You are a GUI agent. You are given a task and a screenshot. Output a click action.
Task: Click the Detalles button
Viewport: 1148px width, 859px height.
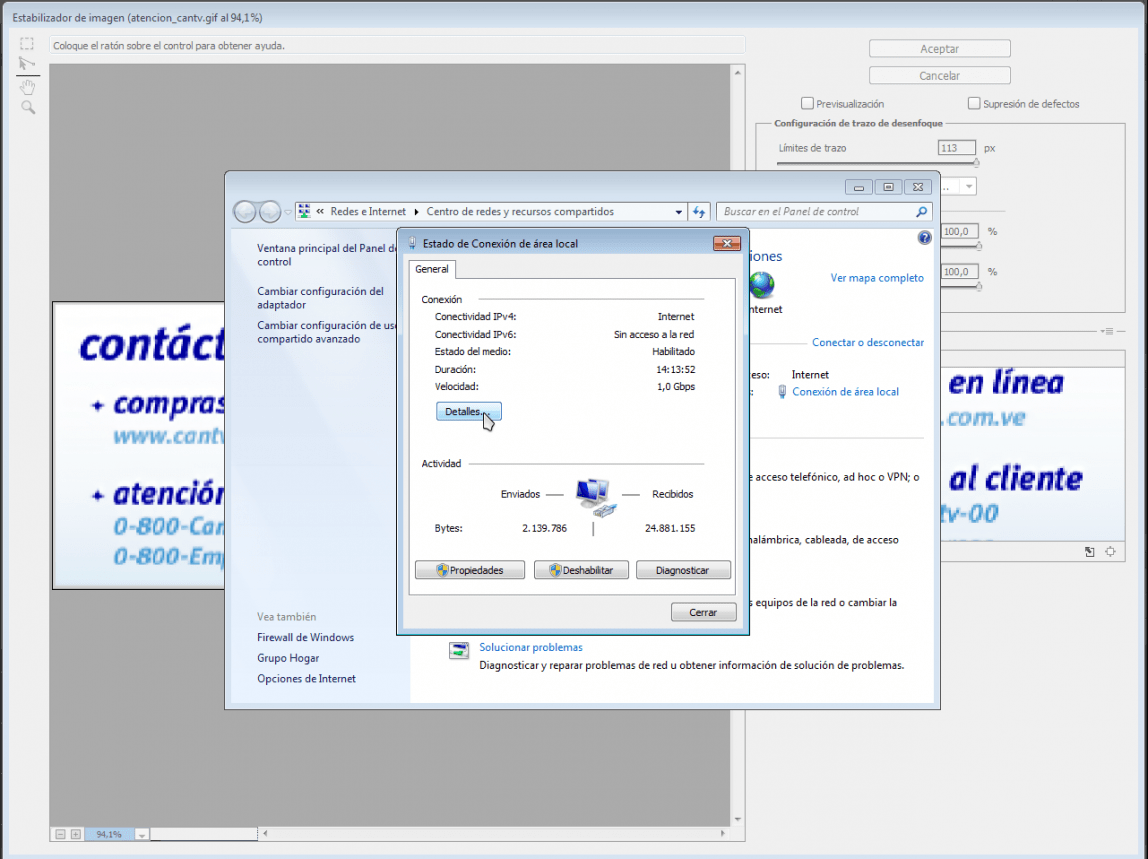(468, 411)
